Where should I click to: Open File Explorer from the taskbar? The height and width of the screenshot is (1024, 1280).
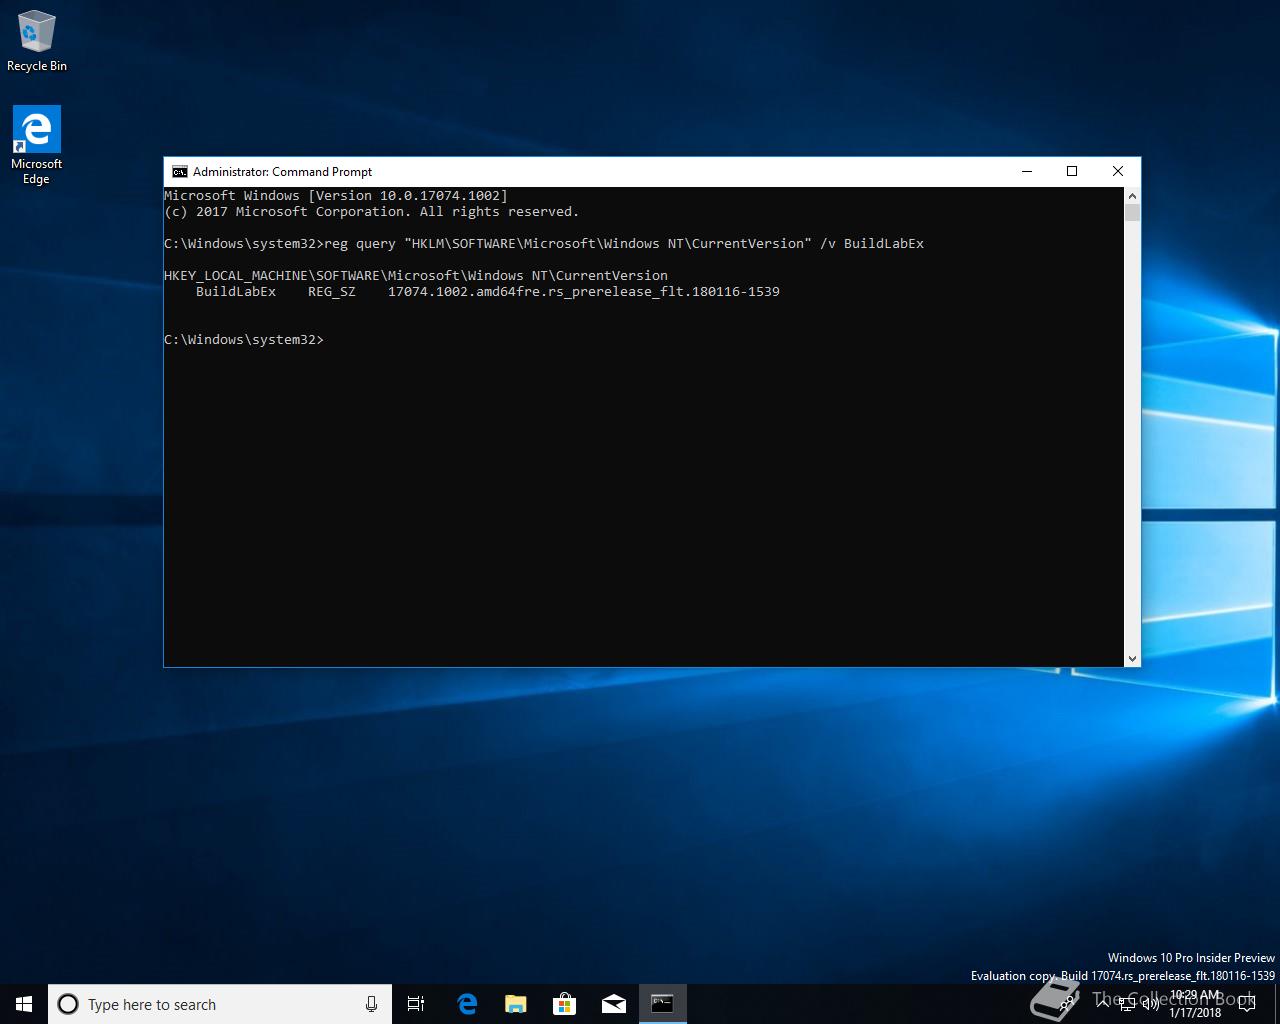515,1004
